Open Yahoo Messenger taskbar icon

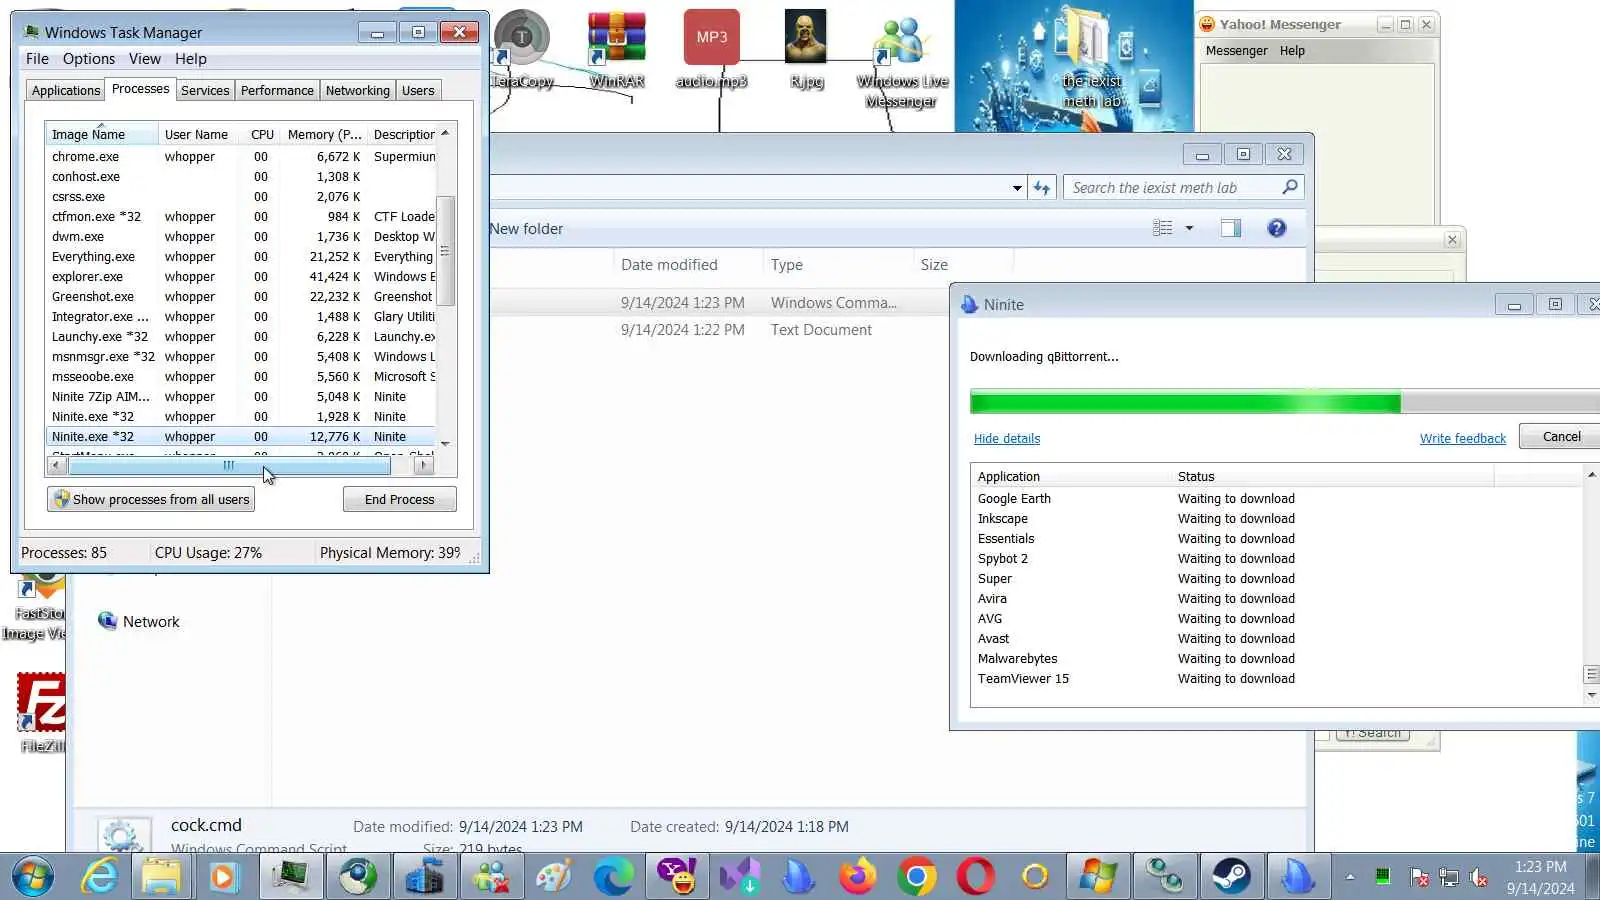tap(677, 877)
